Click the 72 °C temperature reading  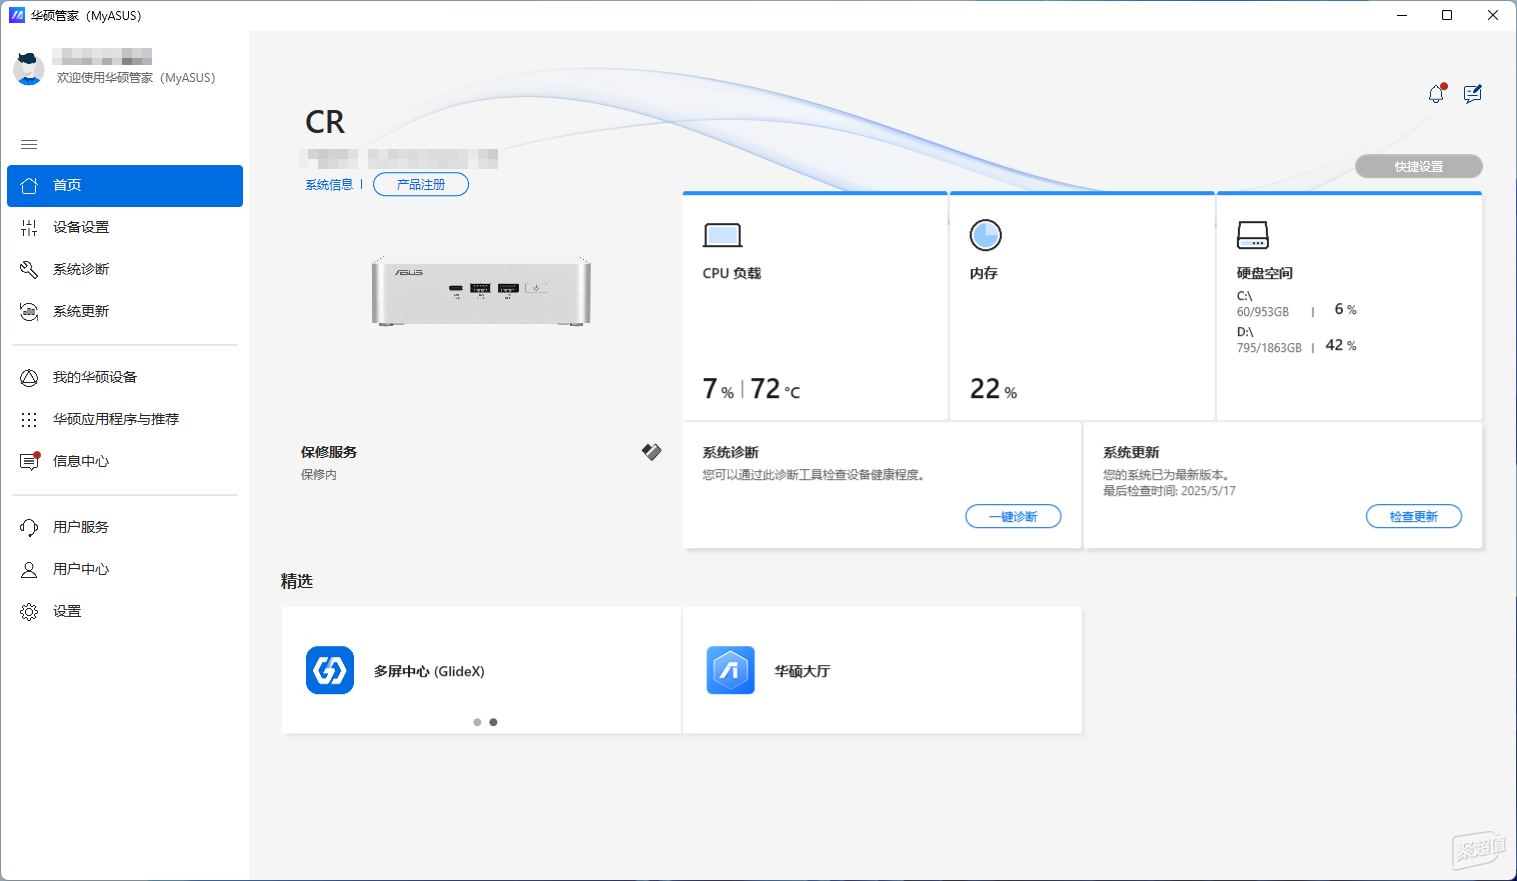pyautogui.click(x=776, y=389)
